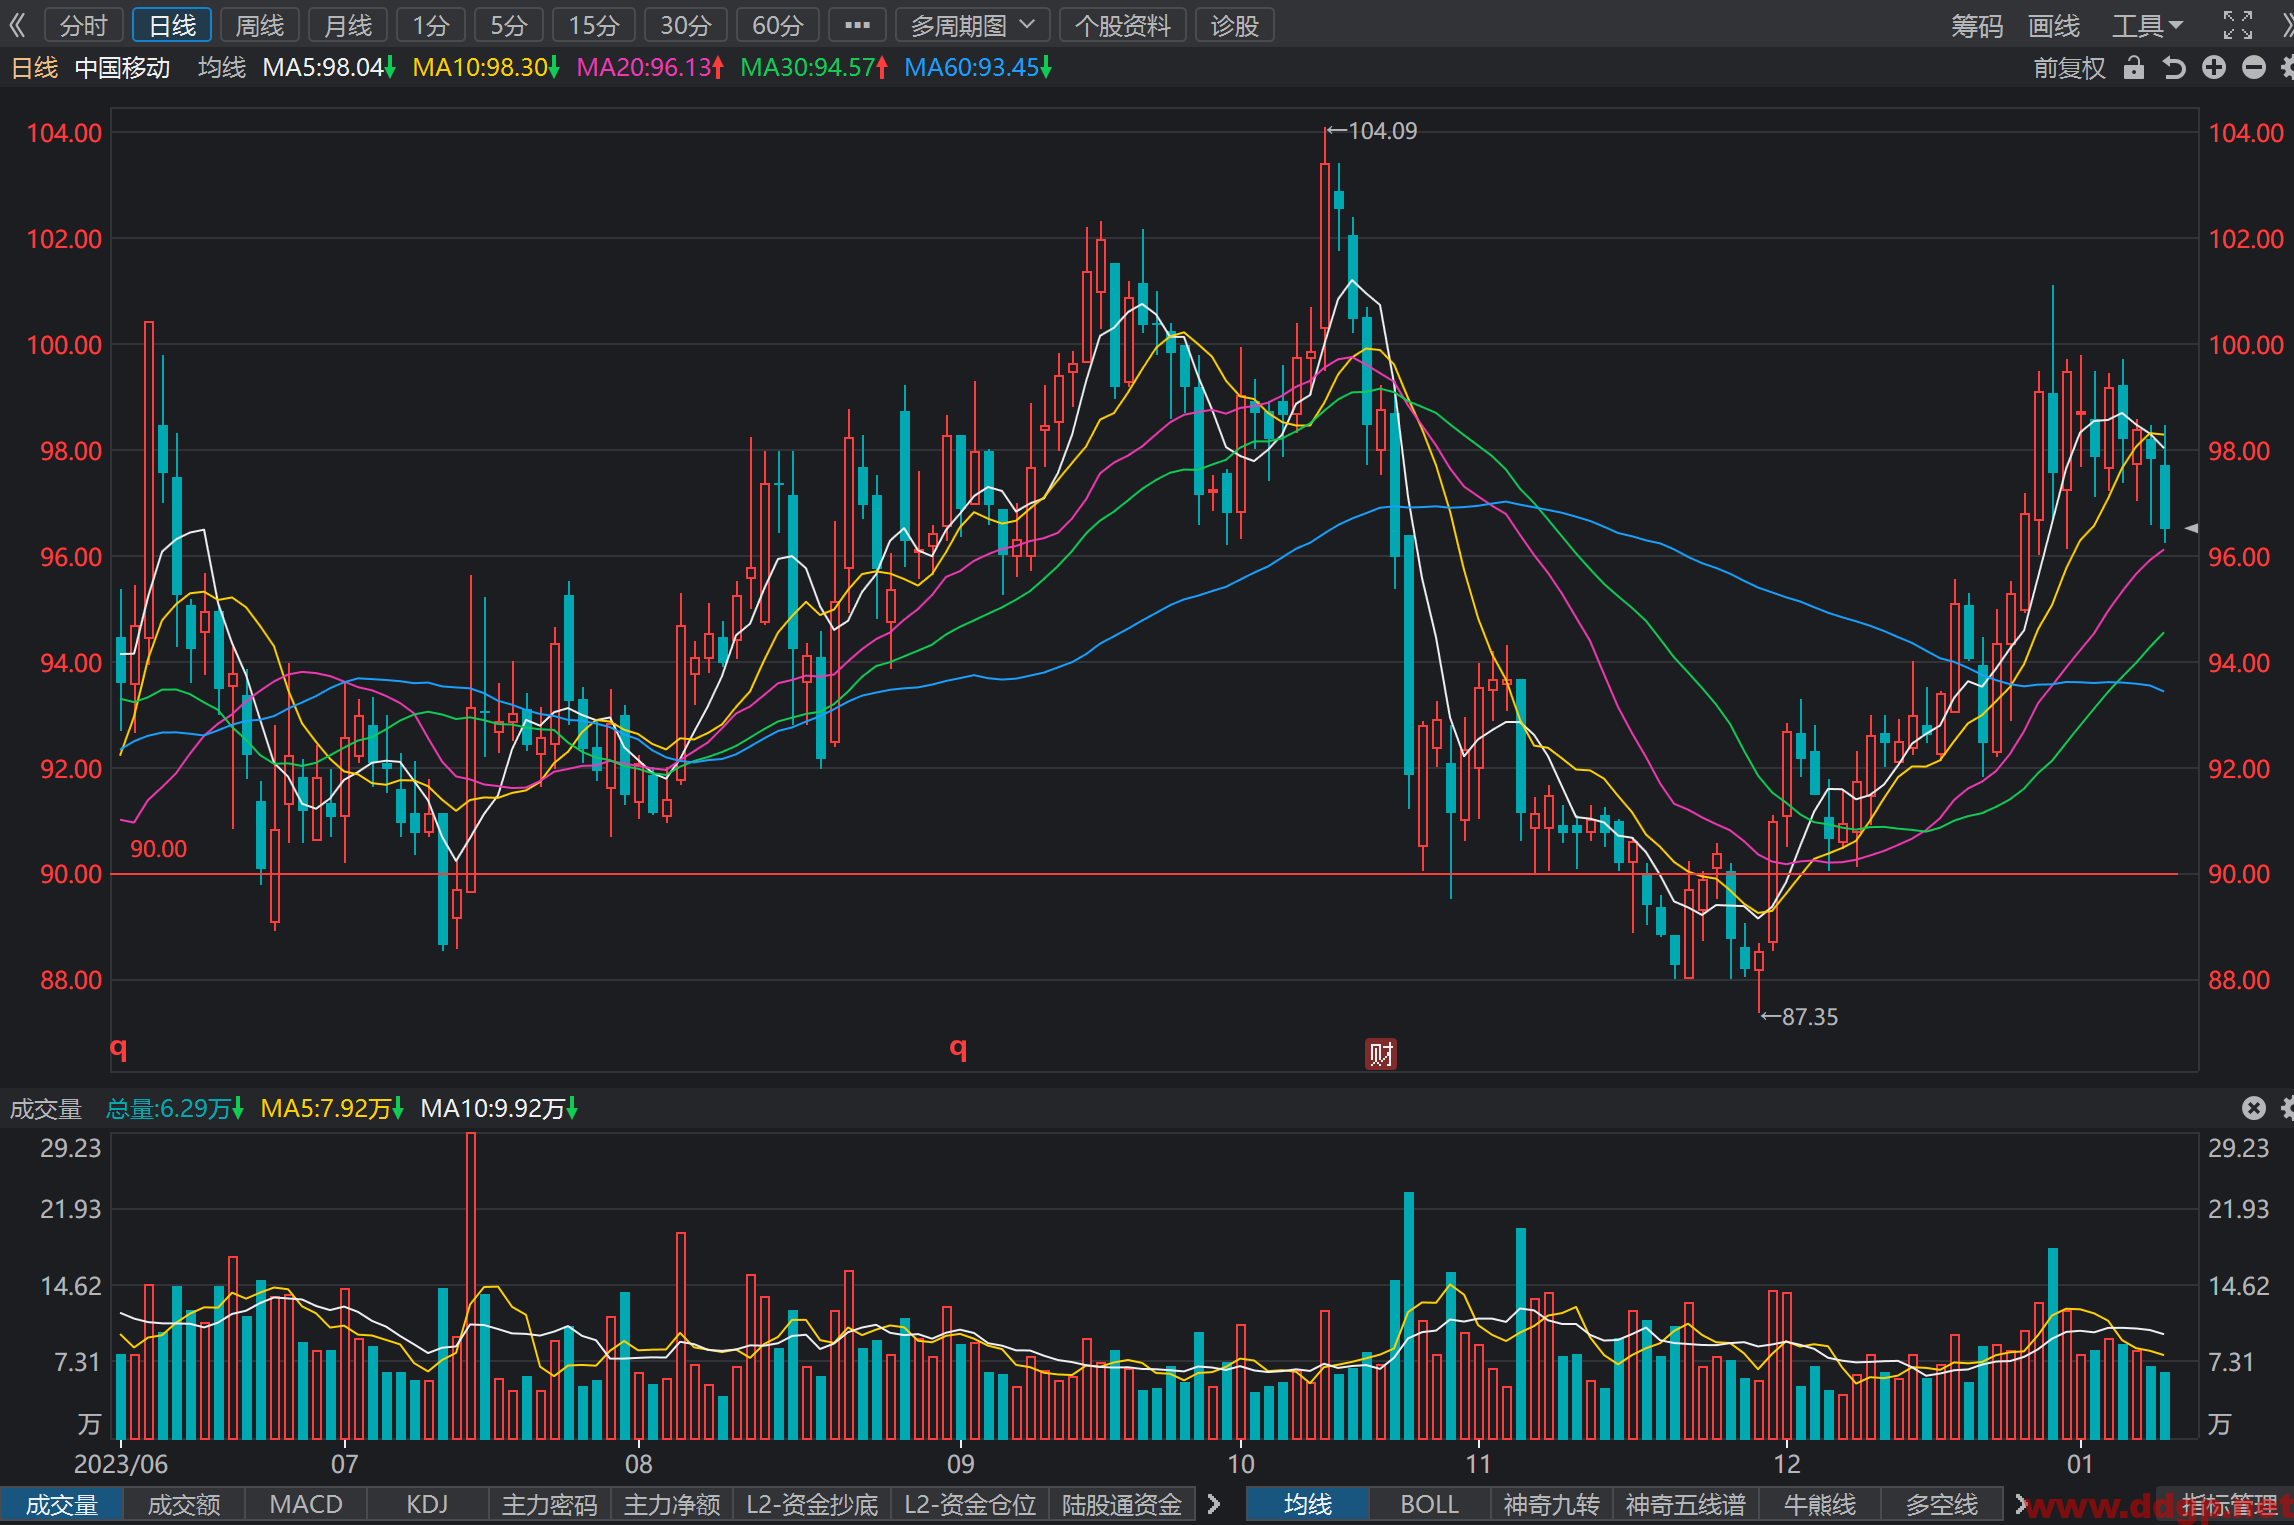Click the fullscreen expand icon
The image size is (2294, 1525).
point(2238,25)
